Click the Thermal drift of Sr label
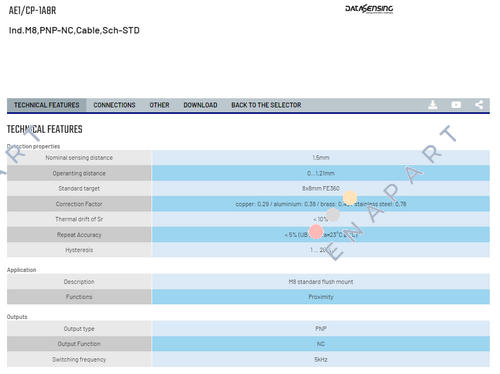Viewport: 500px width, 374px height. (x=79, y=219)
